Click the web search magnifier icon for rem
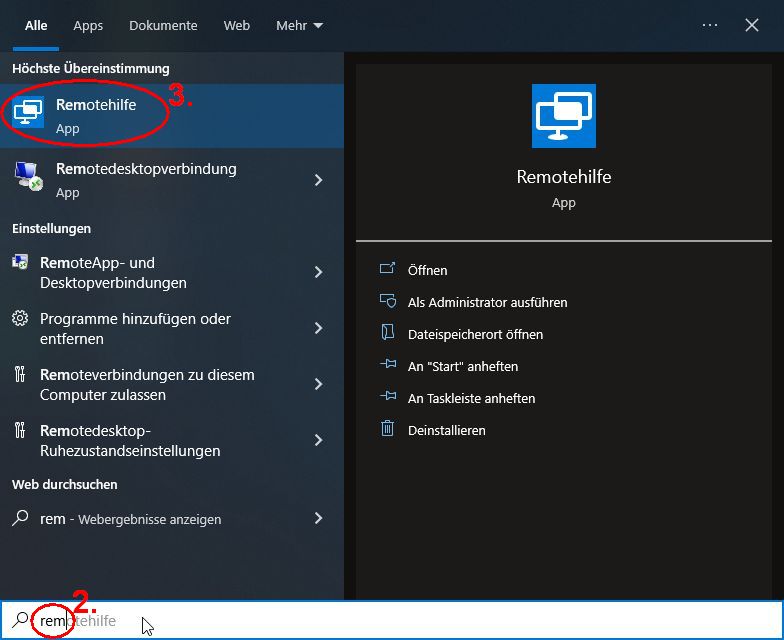Image resolution: width=784 pixels, height=640 pixels. pos(20,518)
